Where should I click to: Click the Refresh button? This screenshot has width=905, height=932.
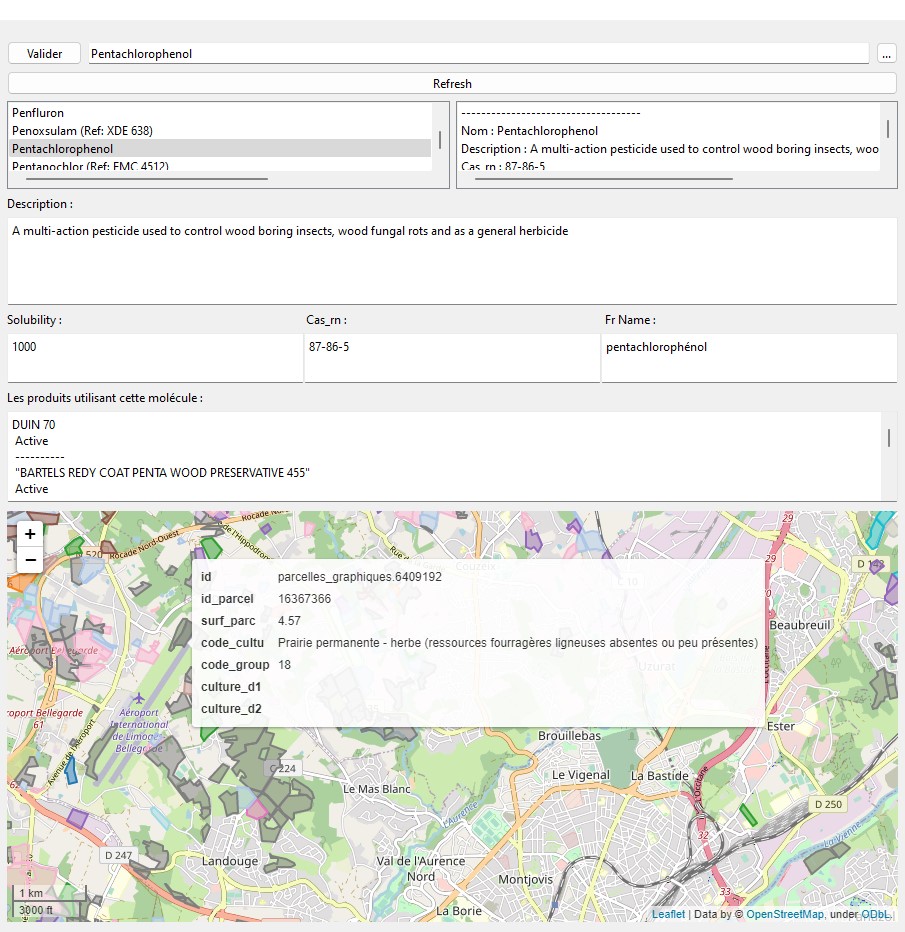pos(452,83)
